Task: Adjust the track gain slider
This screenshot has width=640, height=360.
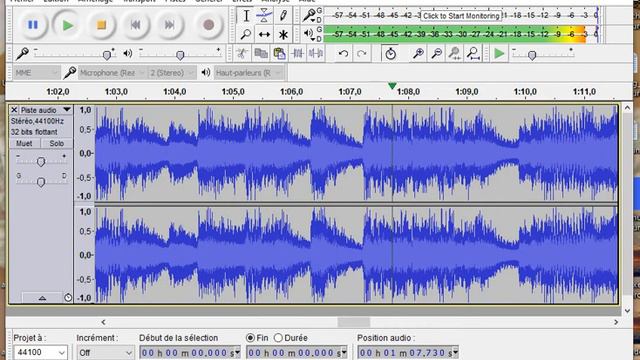Action: tap(40, 162)
